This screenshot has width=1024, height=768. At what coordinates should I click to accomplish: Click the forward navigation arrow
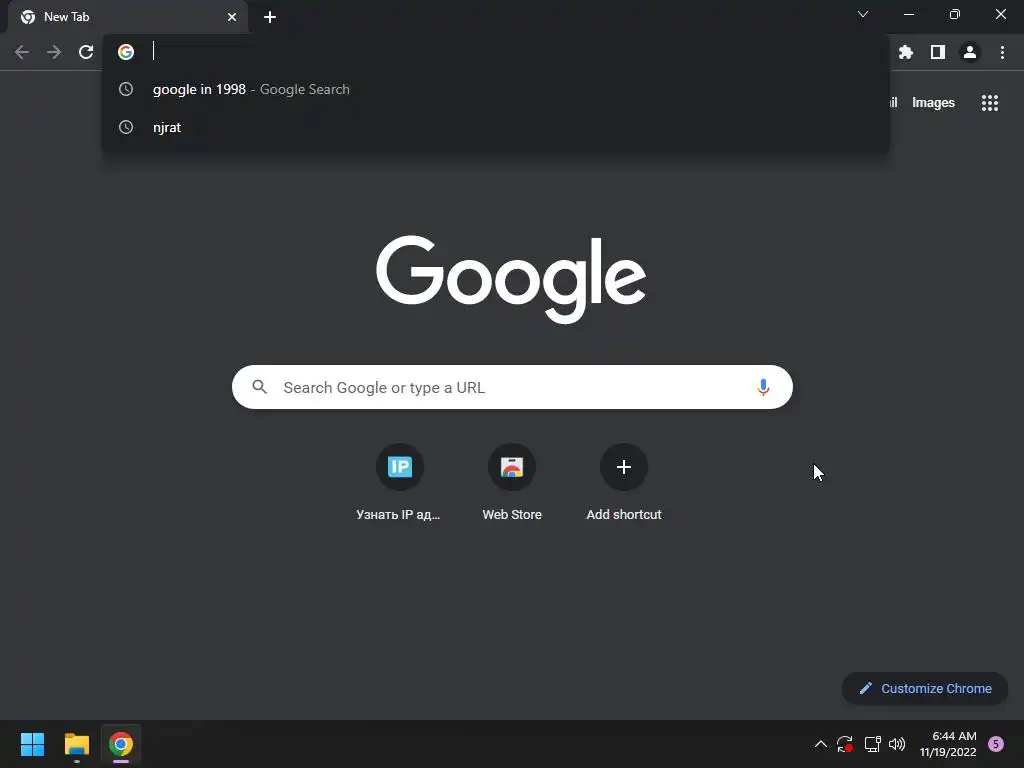coord(54,52)
